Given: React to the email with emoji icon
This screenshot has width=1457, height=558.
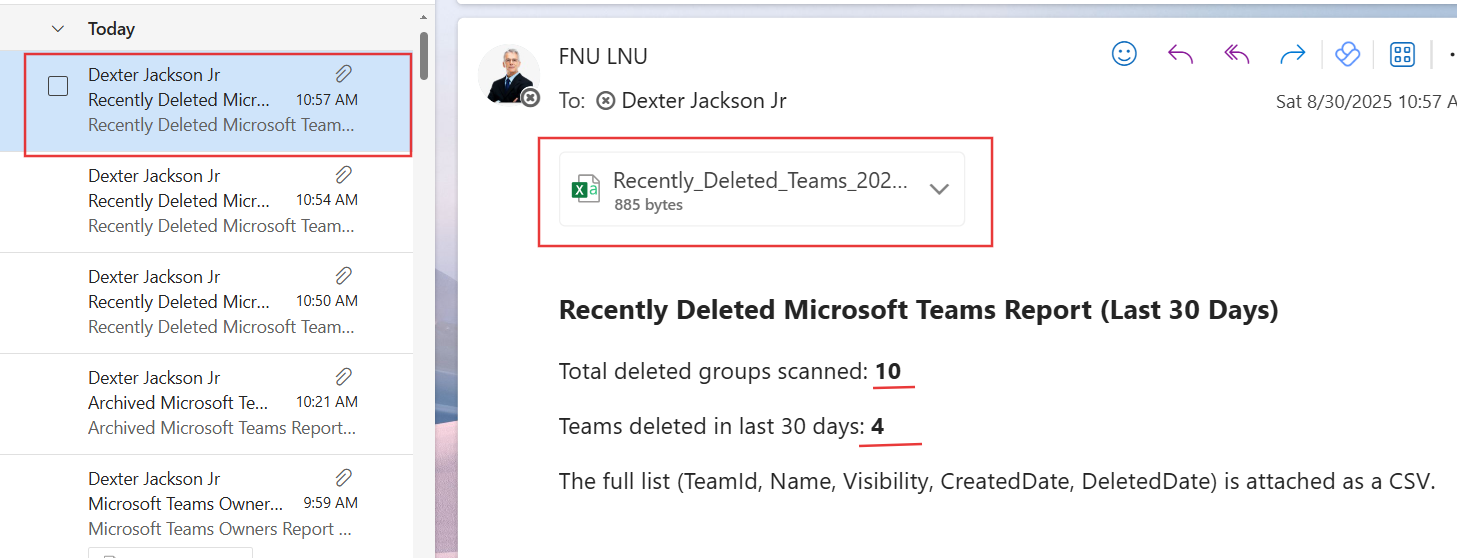Looking at the screenshot, I should tap(1124, 54).
